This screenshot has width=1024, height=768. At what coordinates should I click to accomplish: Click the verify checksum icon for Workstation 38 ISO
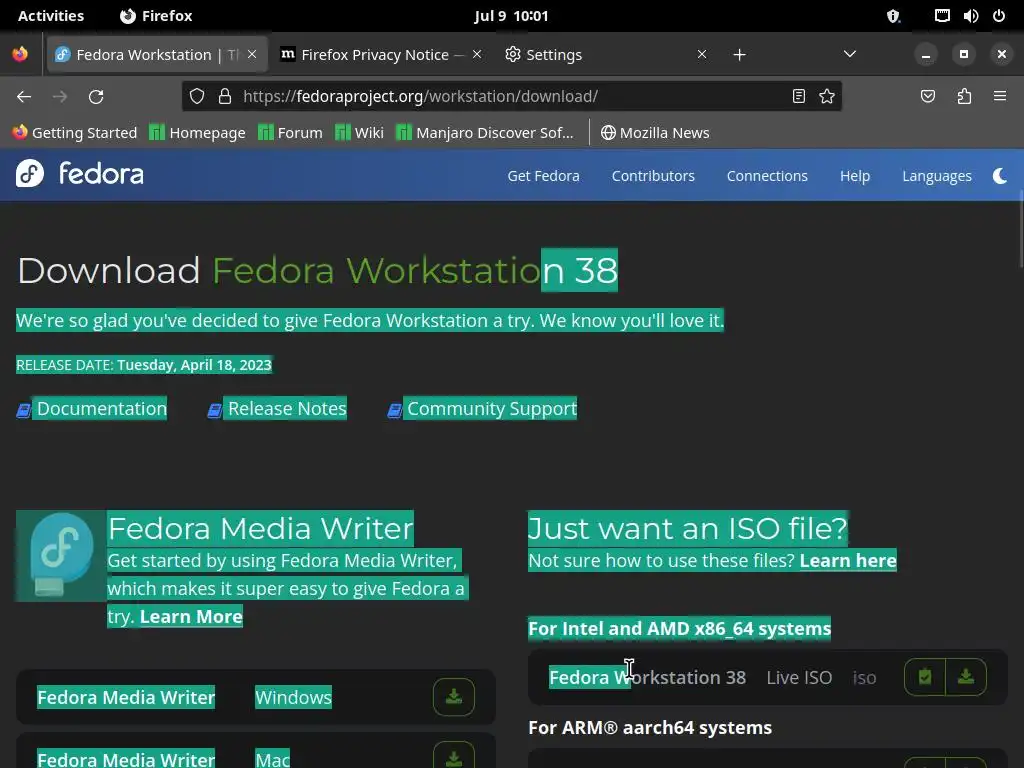tap(925, 677)
